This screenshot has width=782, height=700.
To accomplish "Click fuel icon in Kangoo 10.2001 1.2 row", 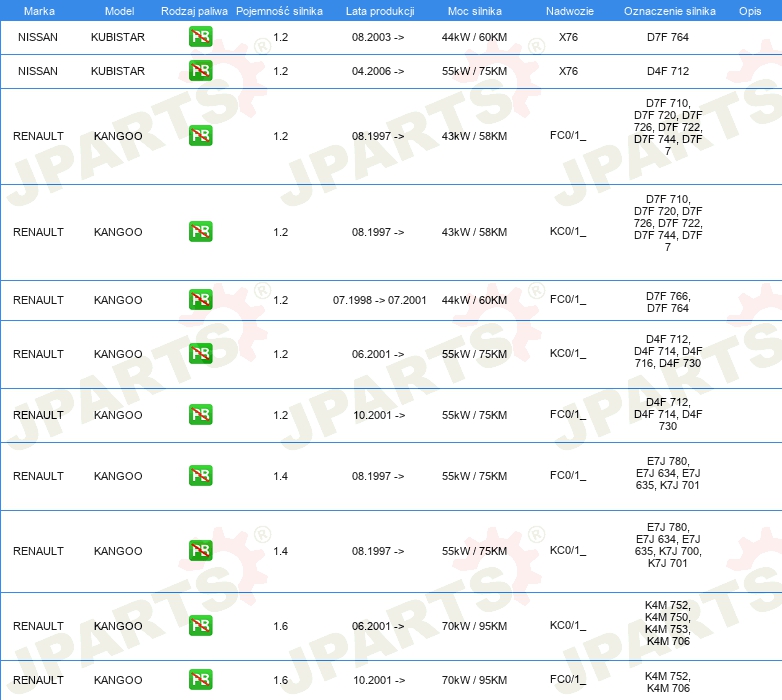I will pyautogui.click(x=200, y=415).
